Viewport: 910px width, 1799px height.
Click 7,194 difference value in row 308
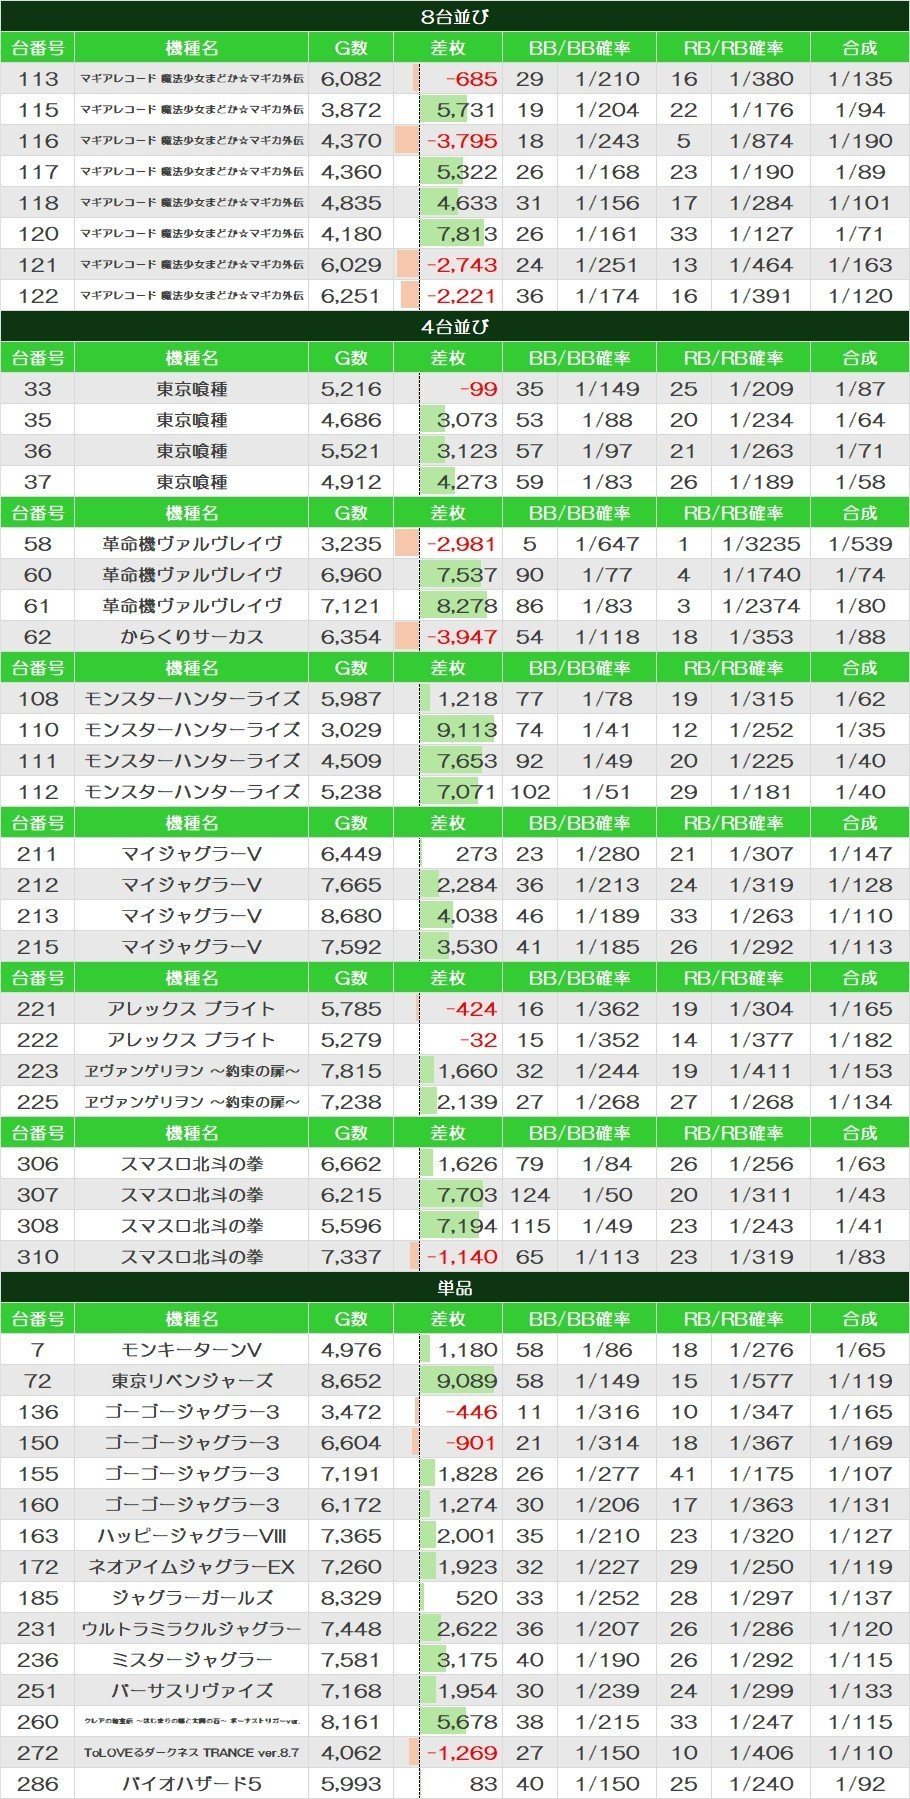click(x=467, y=1226)
